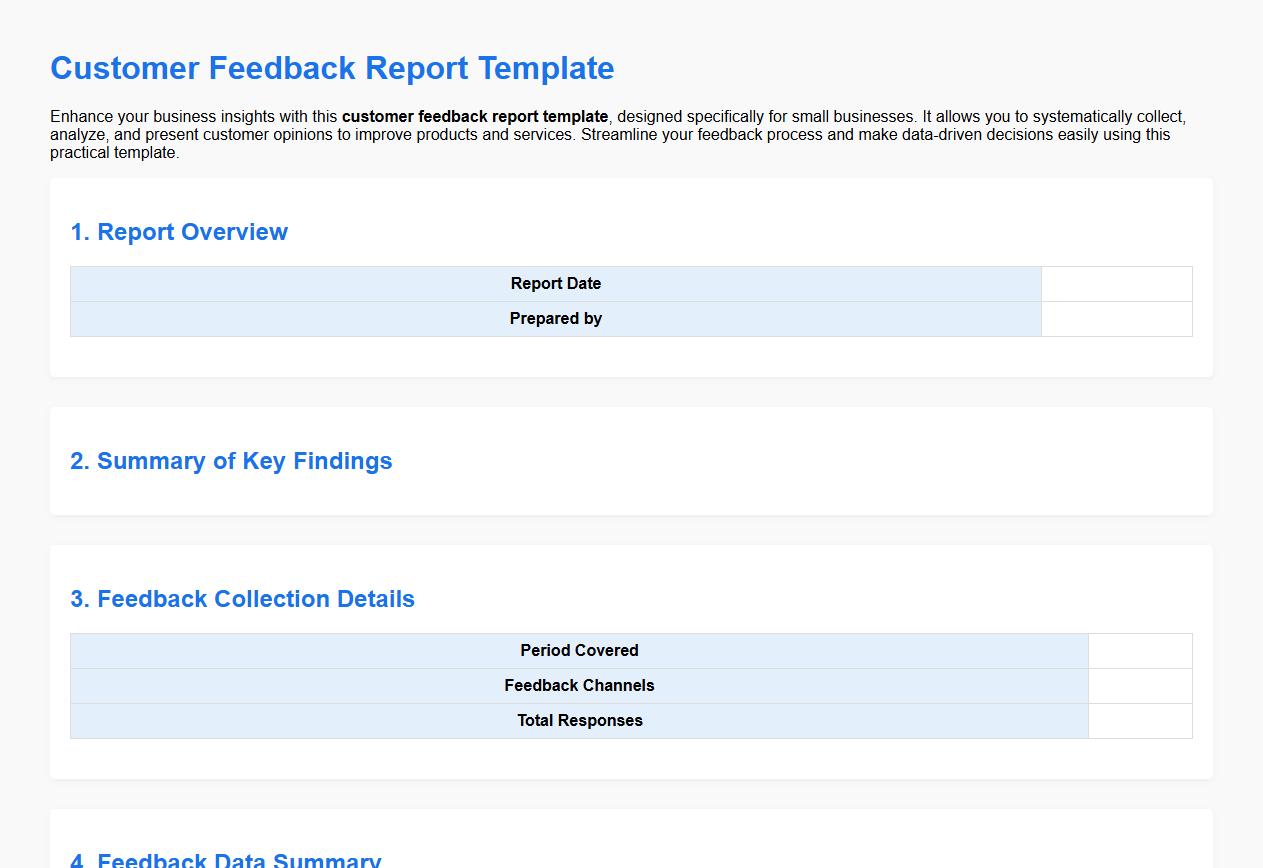The width and height of the screenshot is (1263, 868).
Task: Click the Period Covered label cell
Action: click(x=578, y=650)
